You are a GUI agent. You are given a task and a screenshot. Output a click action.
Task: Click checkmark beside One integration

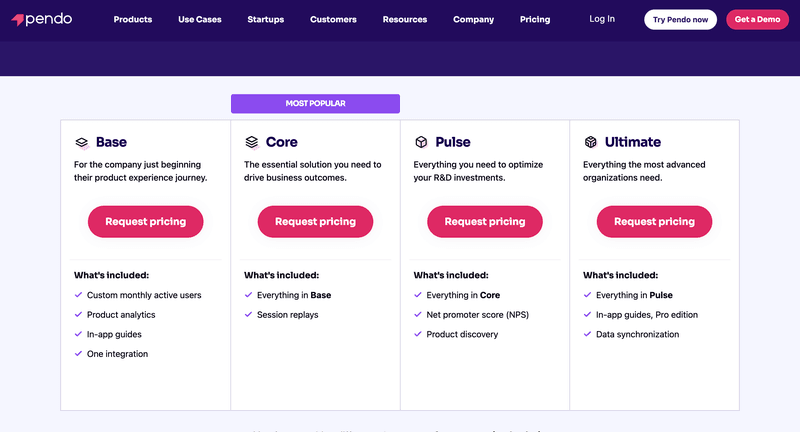[x=78, y=353]
